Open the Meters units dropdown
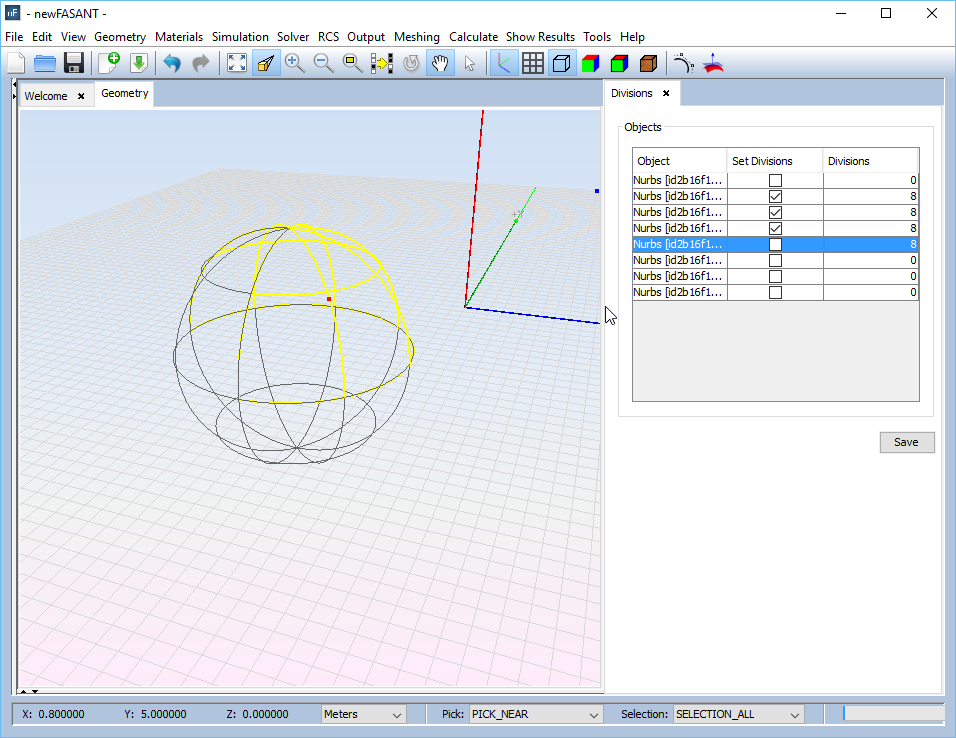The height and width of the screenshot is (738, 956). point(363,714)
